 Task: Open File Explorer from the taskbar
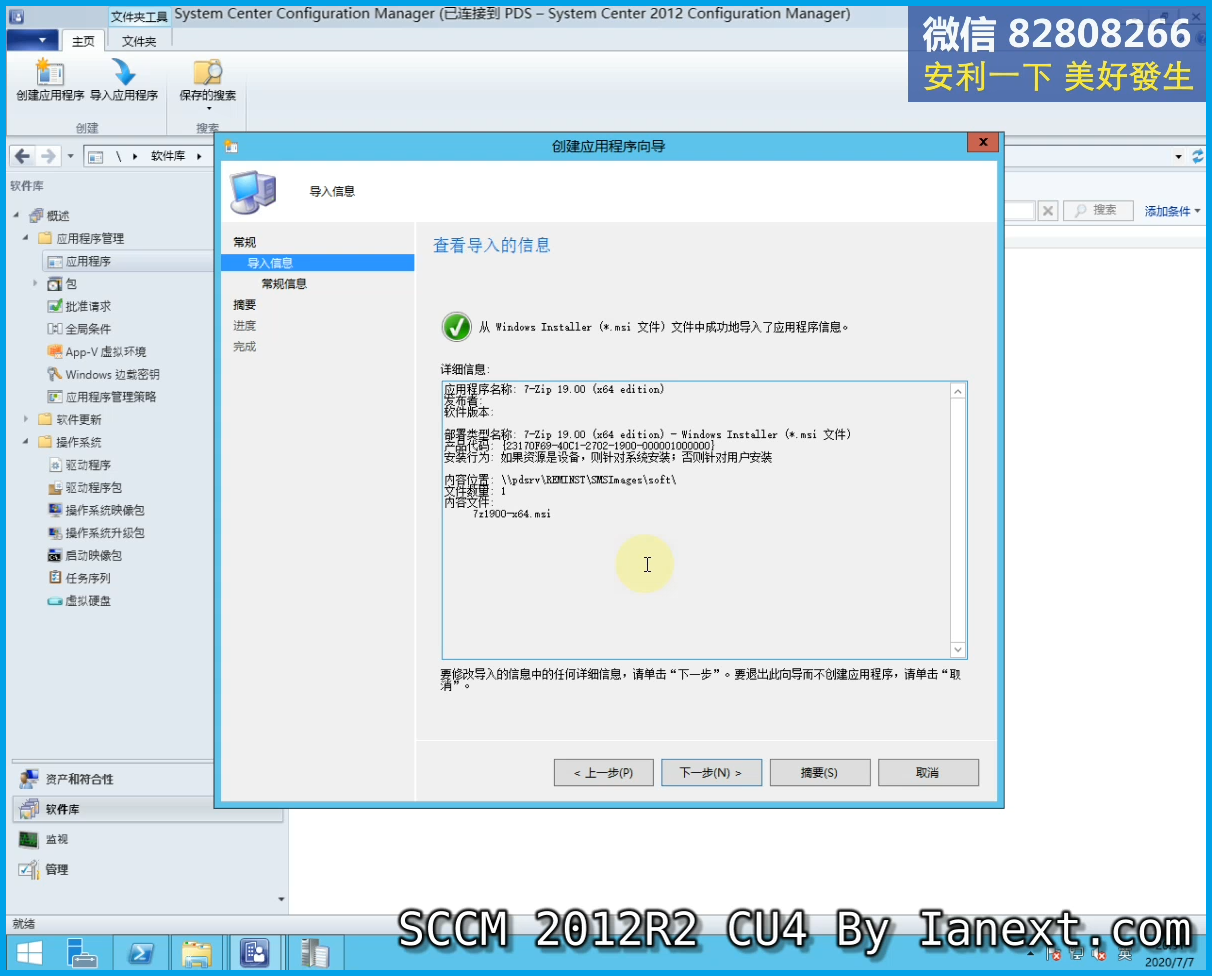point(197,953)
